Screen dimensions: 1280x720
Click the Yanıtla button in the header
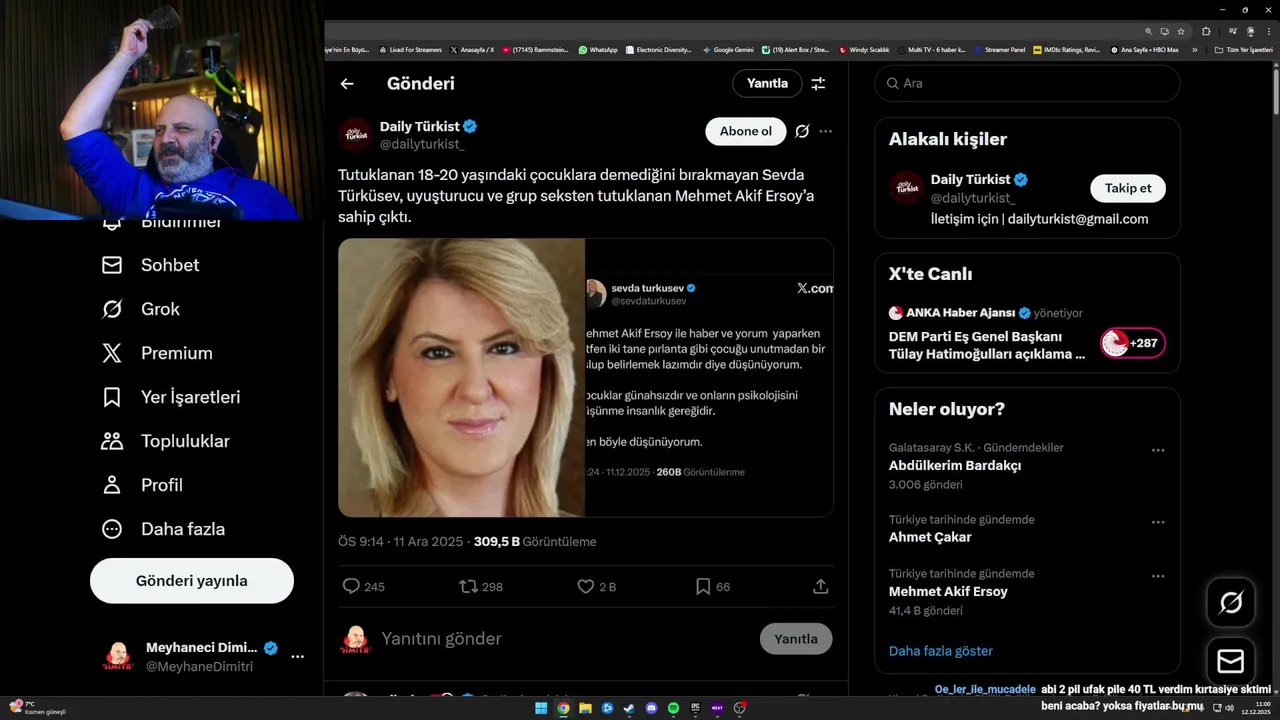[767, 83]
